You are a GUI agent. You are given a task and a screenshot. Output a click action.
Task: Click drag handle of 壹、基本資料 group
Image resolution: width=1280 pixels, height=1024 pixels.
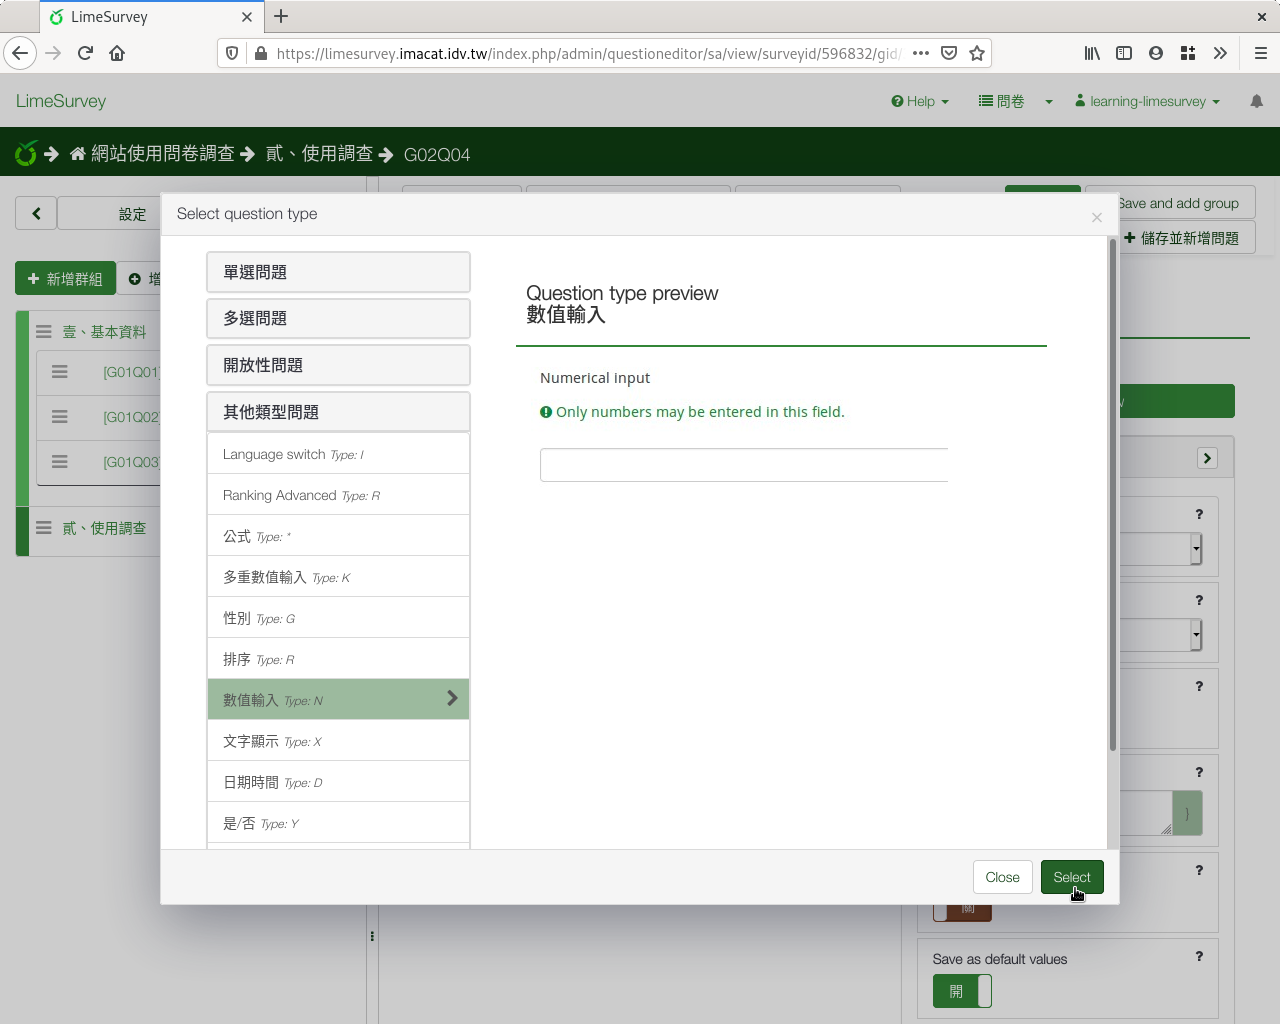[44, 331]
